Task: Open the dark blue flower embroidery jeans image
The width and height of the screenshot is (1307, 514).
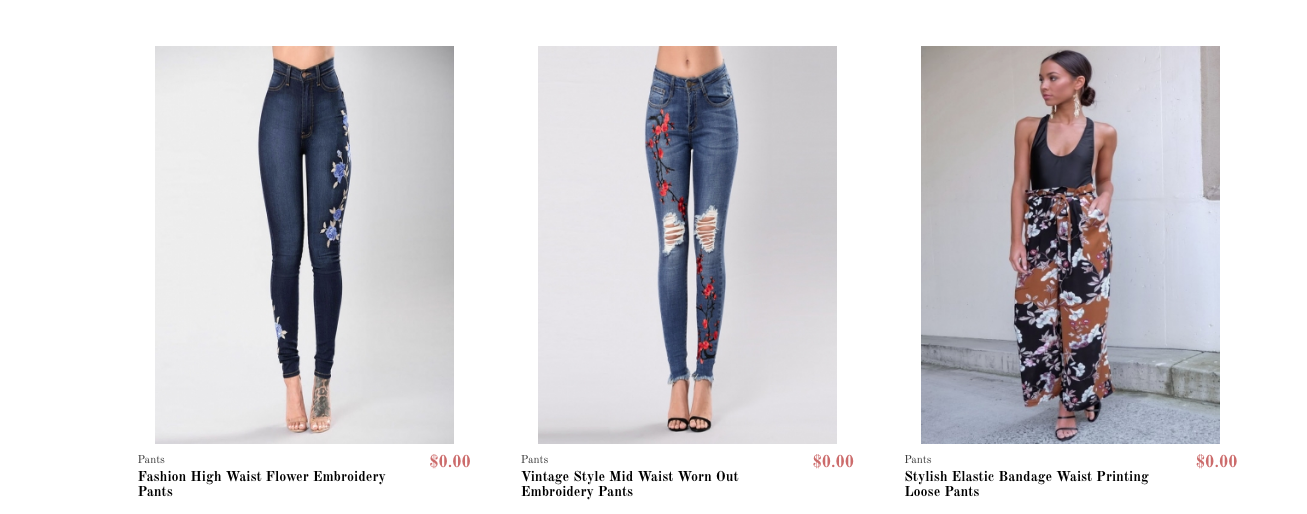Action: point(304,245)
